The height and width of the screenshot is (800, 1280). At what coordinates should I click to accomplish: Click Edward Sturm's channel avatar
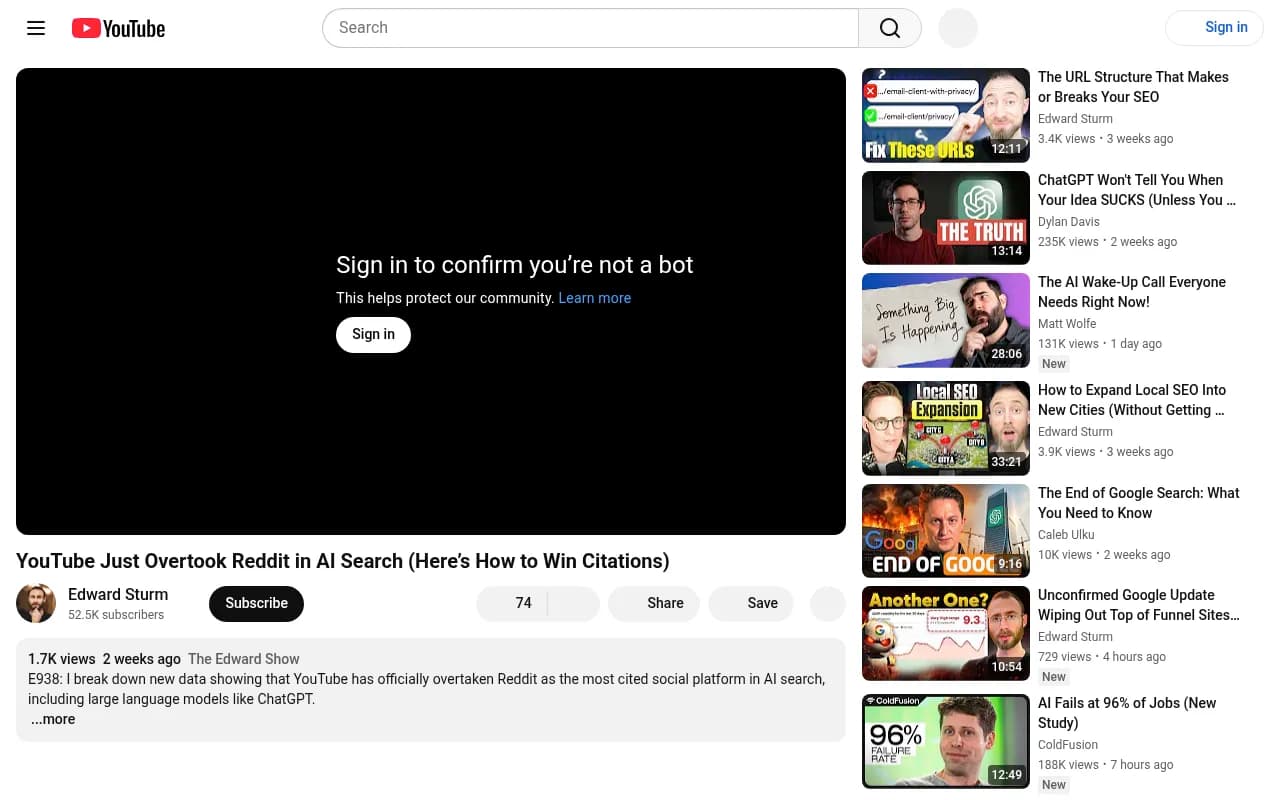36,603
